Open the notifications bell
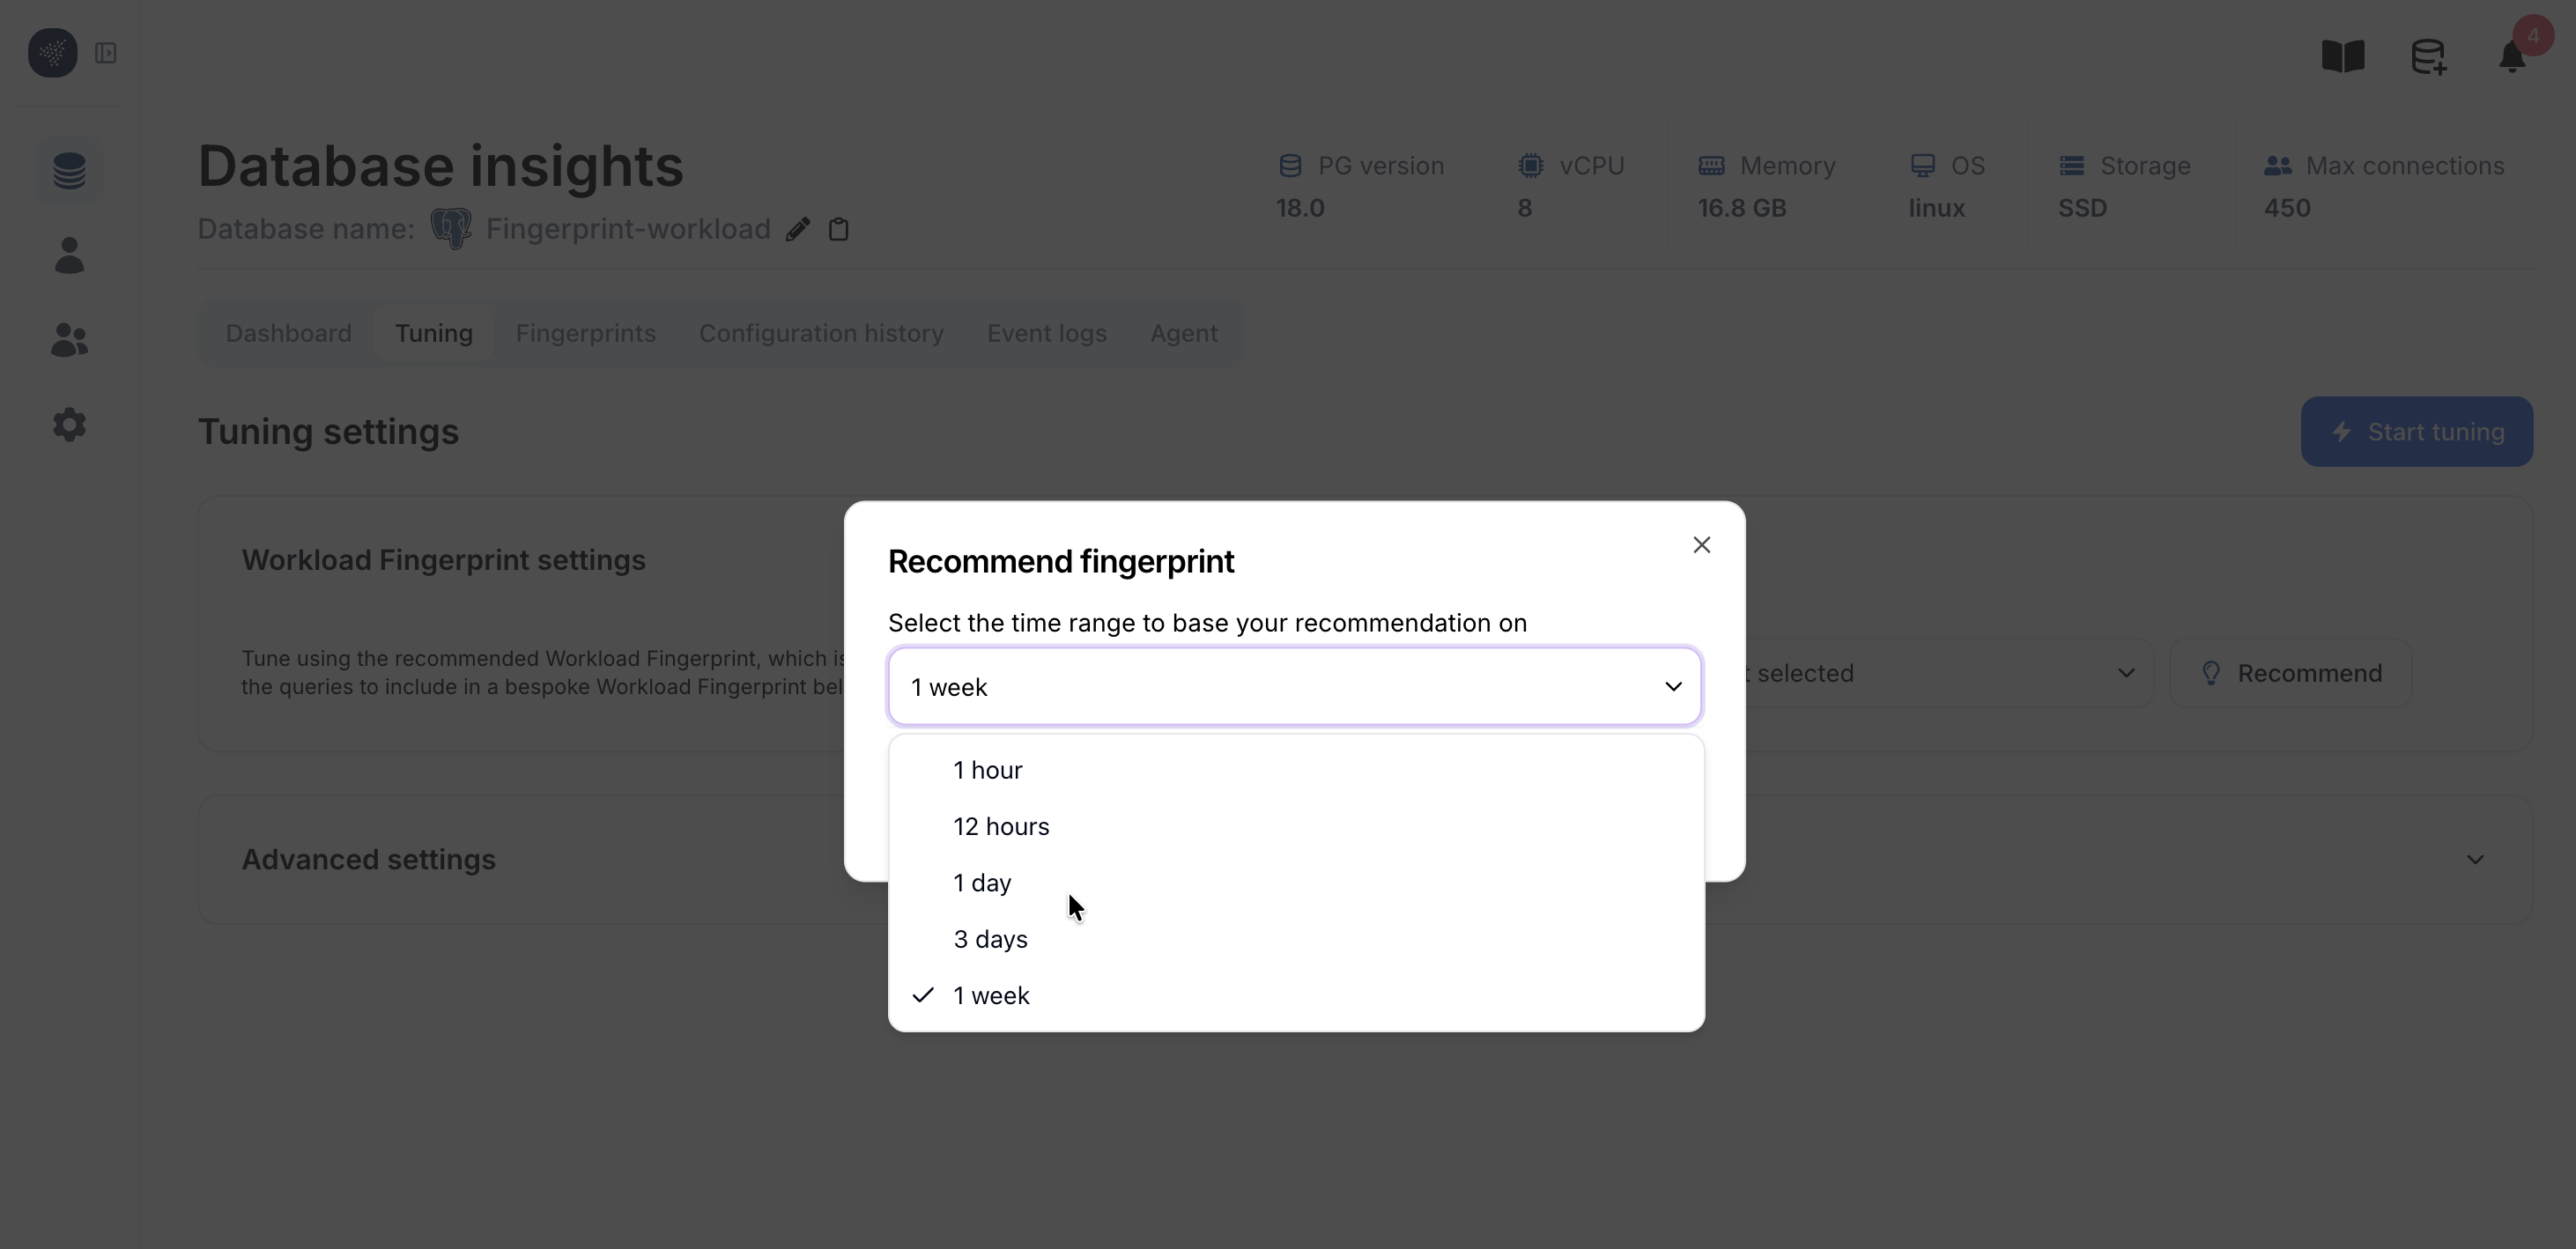Image resolution: width=2576 pixels, height=1249 pixels. tap(2512, 57)
